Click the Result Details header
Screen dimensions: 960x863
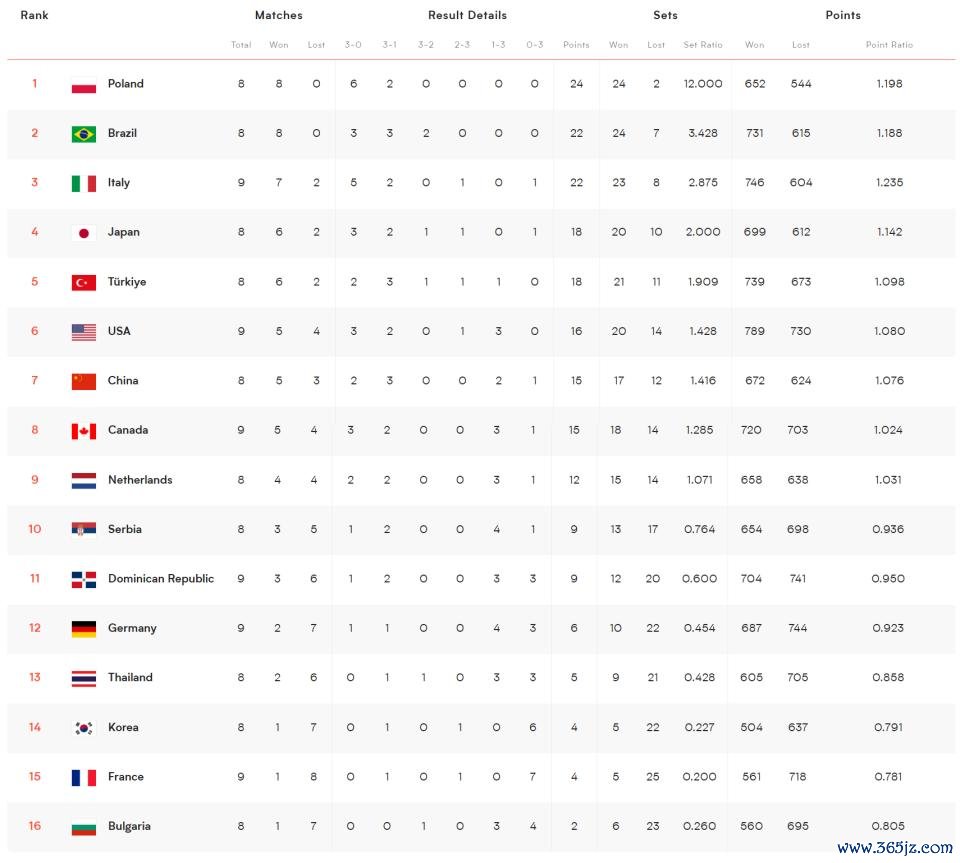pos(467,15)
